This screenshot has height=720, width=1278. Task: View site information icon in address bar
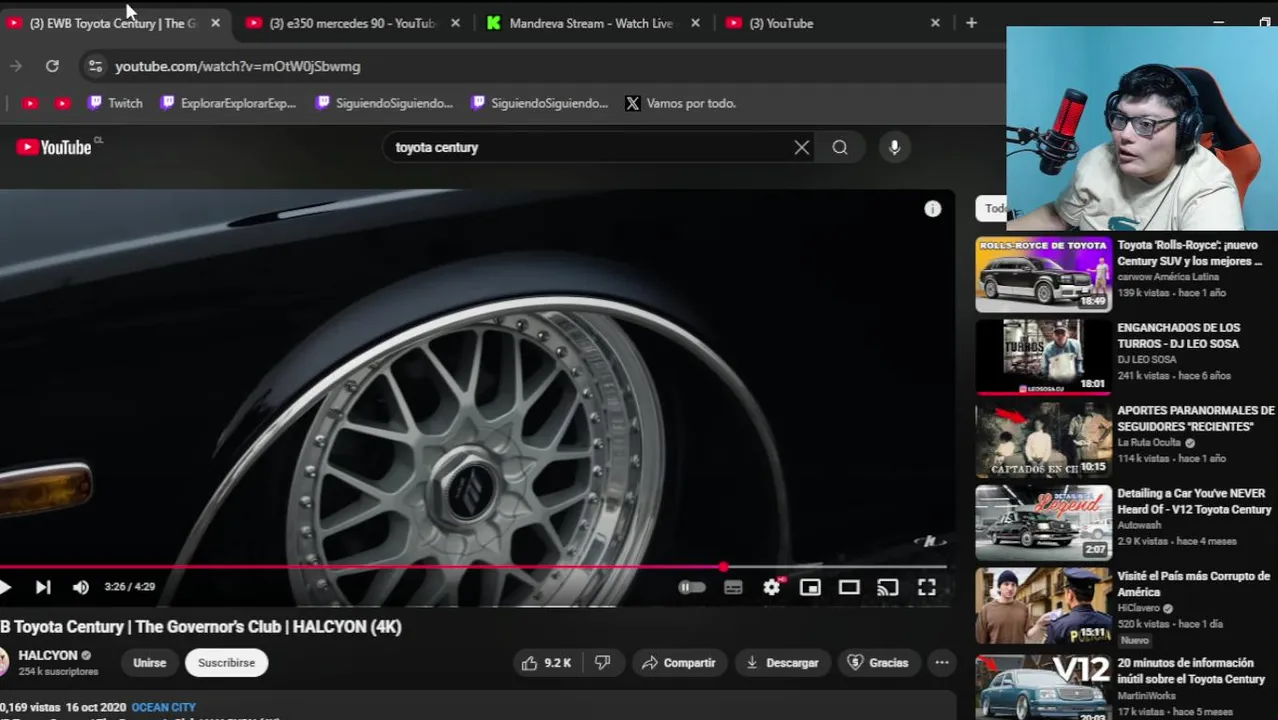(x=95, y=66)
